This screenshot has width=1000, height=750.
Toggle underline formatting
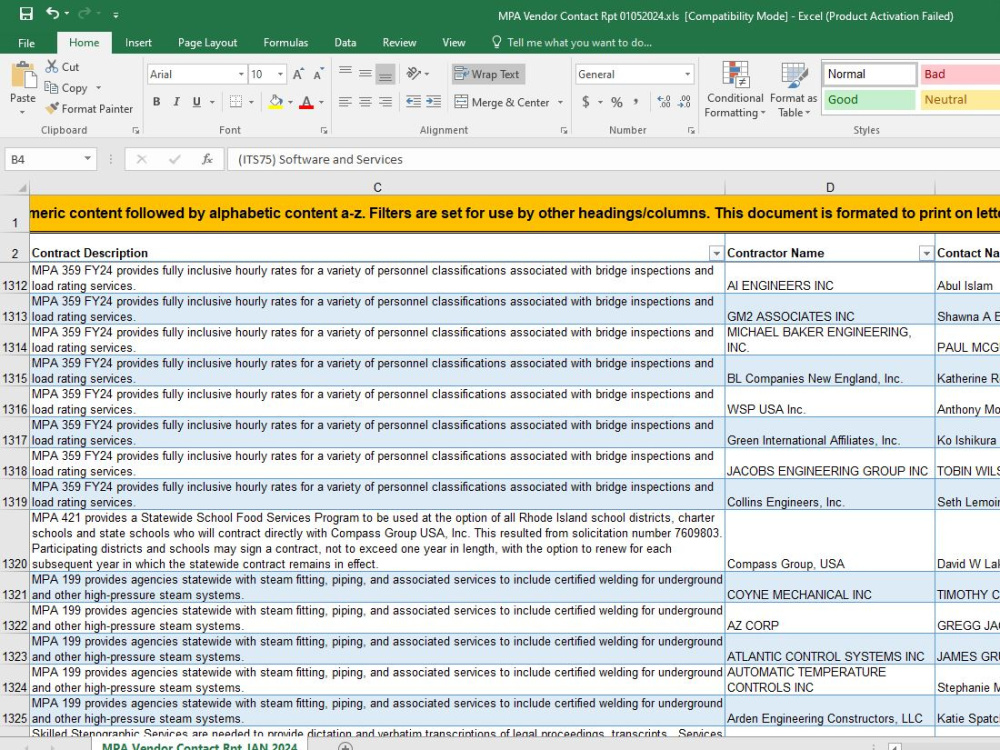point(196,102)
